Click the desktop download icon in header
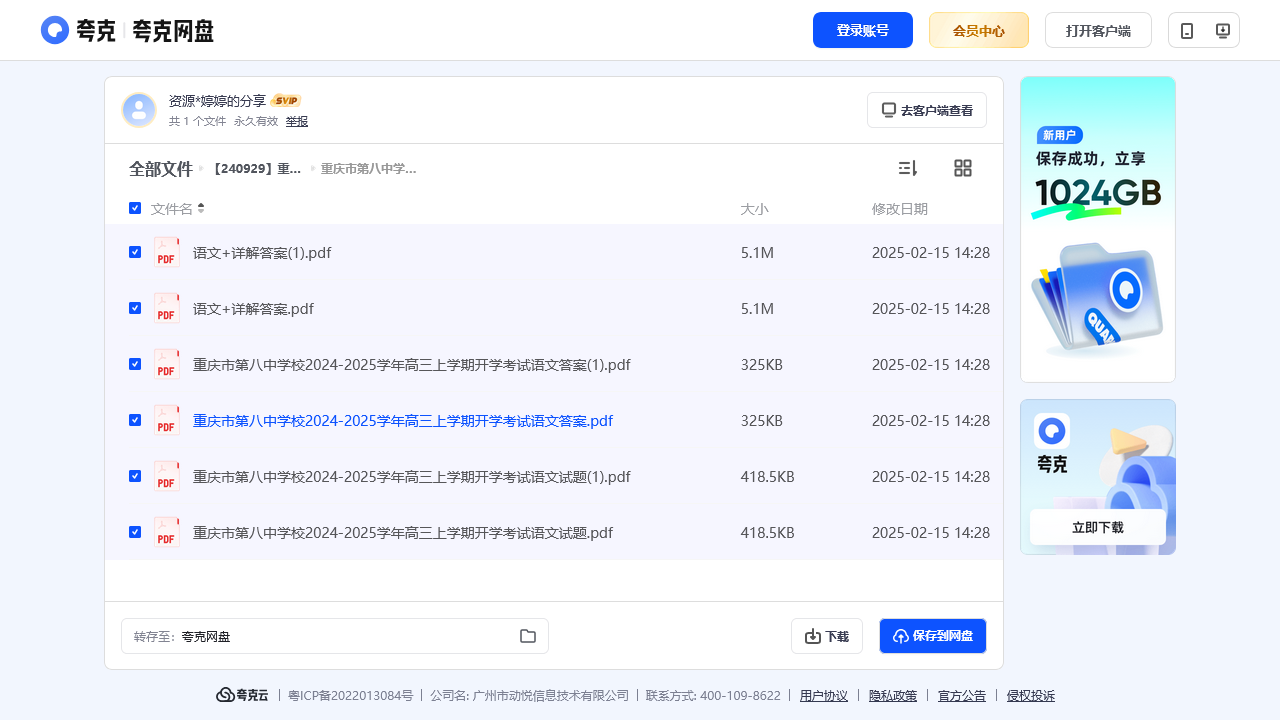The width and height of the screenshot is (1280, 720). [x=1222, y=30]
